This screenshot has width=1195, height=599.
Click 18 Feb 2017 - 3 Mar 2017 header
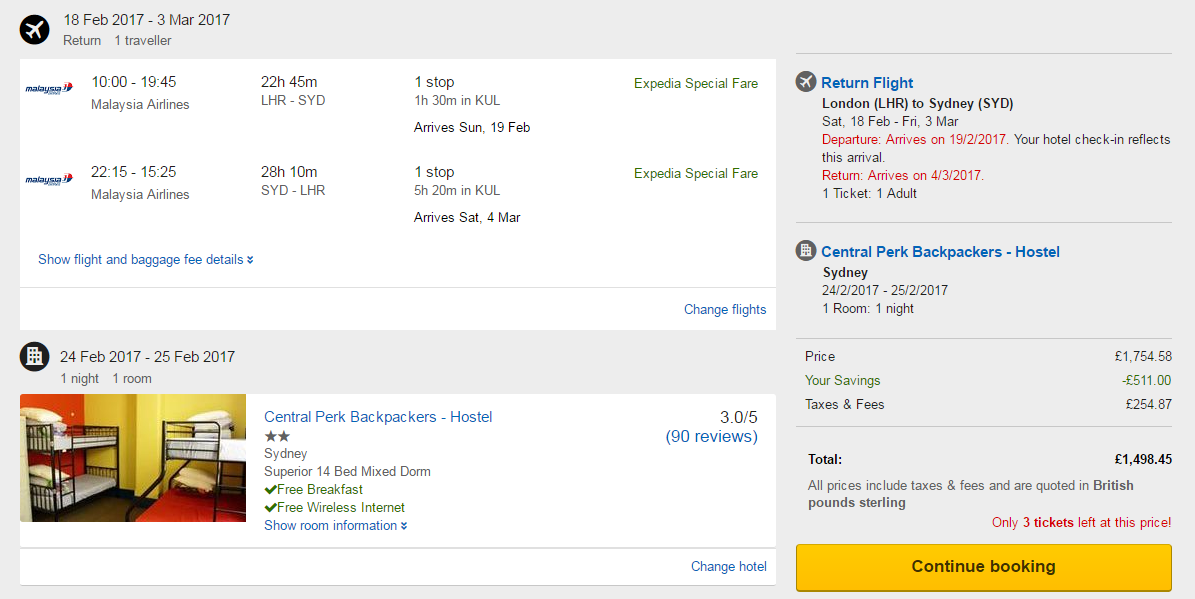pos(146,20)
